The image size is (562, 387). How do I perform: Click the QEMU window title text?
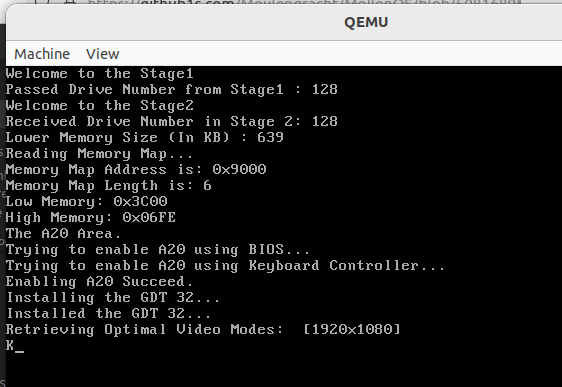(x=366, y=22)
